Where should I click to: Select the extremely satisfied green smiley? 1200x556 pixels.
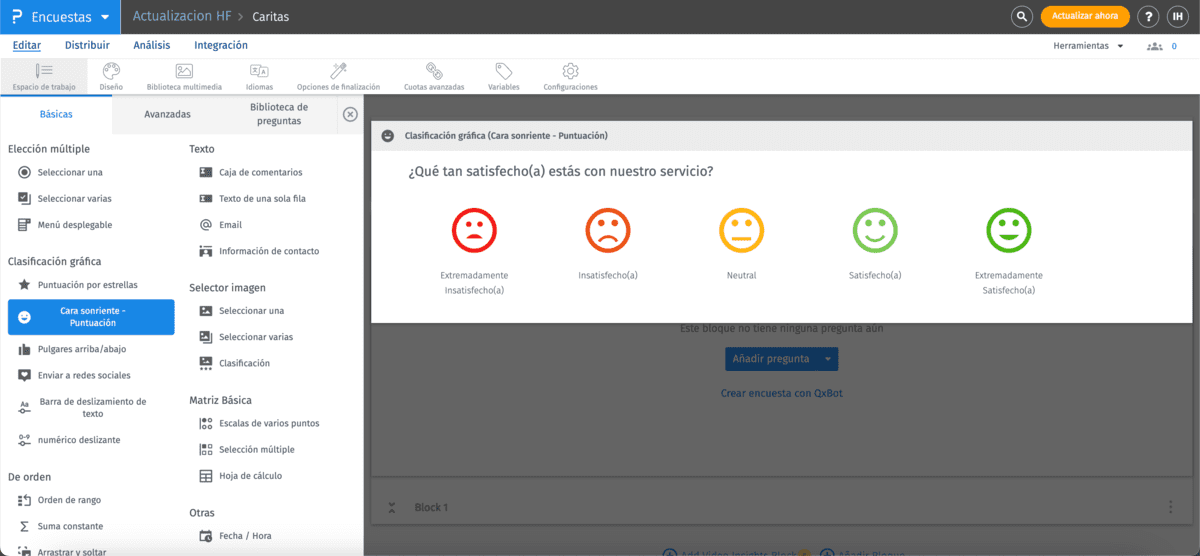(x=1009, y=231)
